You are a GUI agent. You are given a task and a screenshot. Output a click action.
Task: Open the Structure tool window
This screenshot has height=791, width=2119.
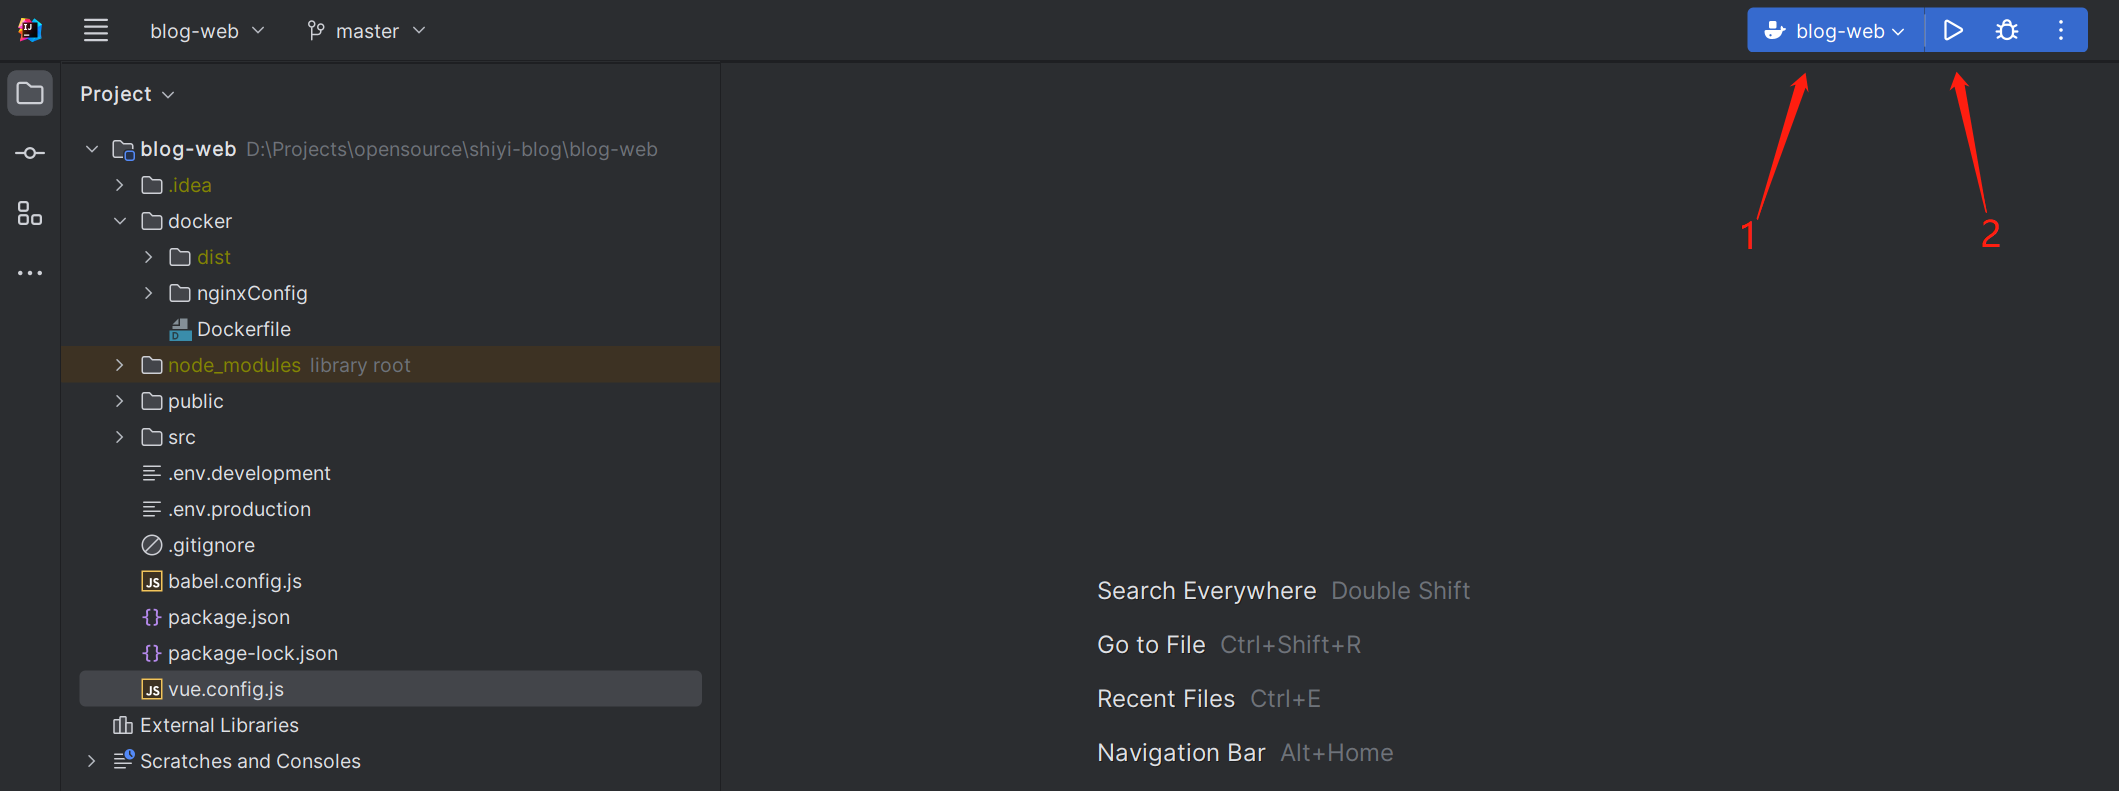[x=30, y=213]
